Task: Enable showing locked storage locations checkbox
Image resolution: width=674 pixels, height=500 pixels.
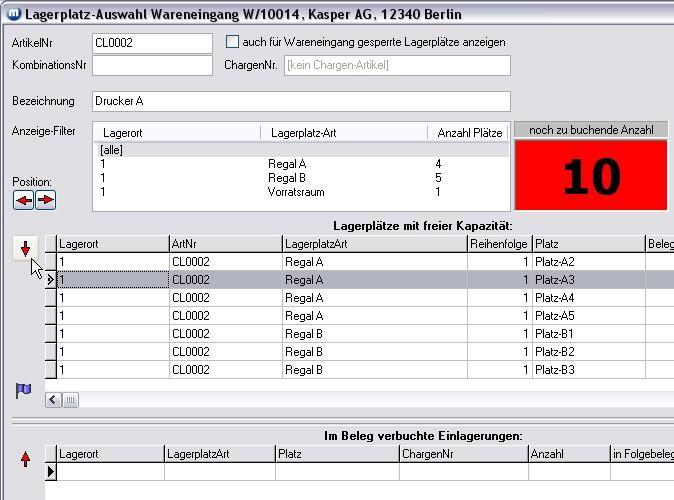Action: (233, 42)
